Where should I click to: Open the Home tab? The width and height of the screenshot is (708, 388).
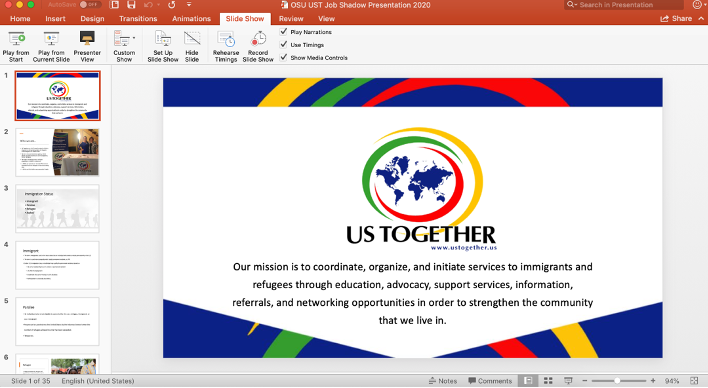point(20,19)
